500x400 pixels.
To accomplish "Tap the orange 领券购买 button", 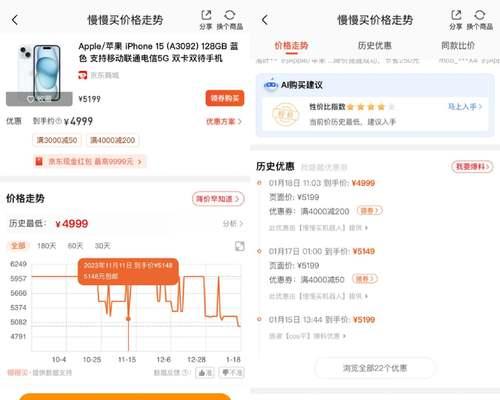I will point(225,98).
